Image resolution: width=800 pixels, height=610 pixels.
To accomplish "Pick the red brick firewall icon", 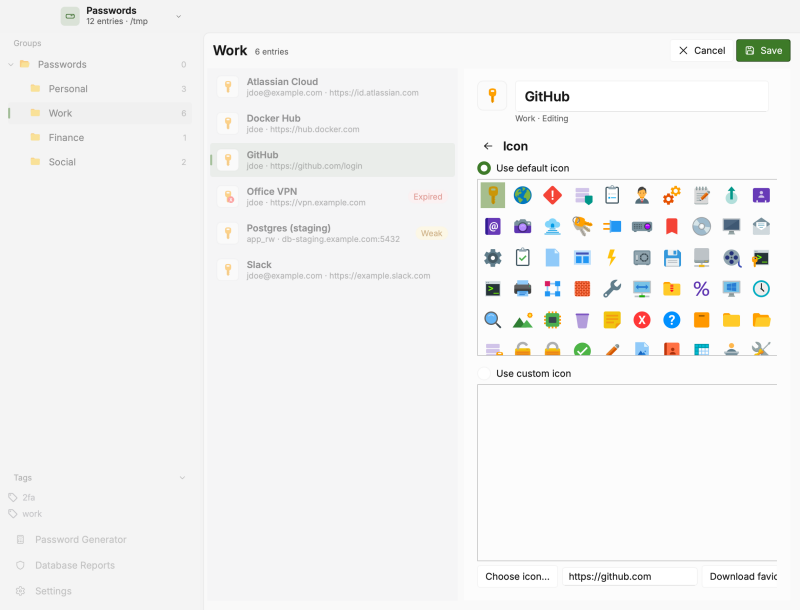I will (582, 289).
